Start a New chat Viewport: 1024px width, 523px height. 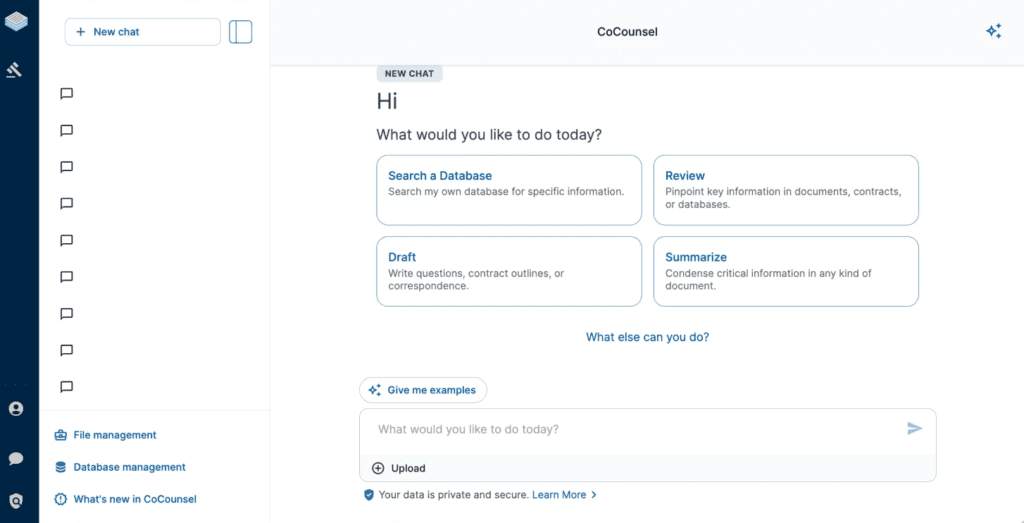142,32
